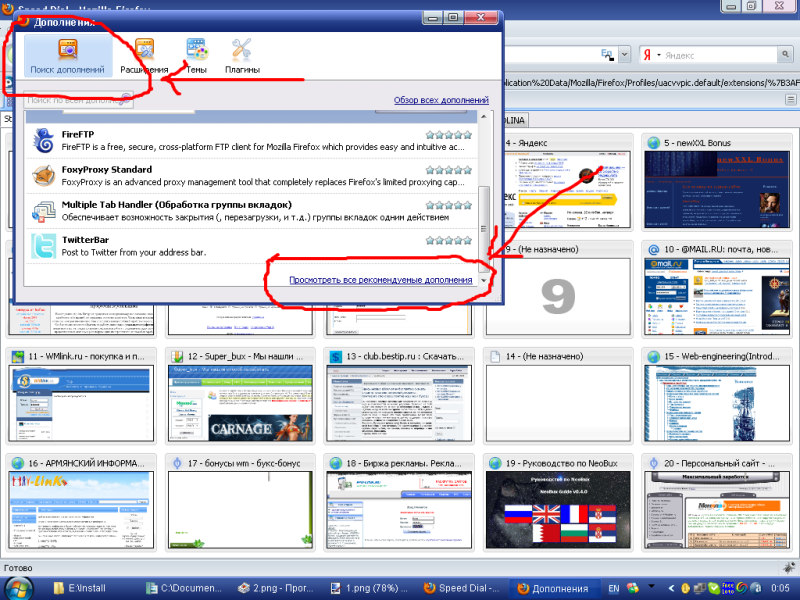Viewport: 800px width, 600px height.
Task: Click the club.bestip.ru dial favicon
Action: [335, 356]
